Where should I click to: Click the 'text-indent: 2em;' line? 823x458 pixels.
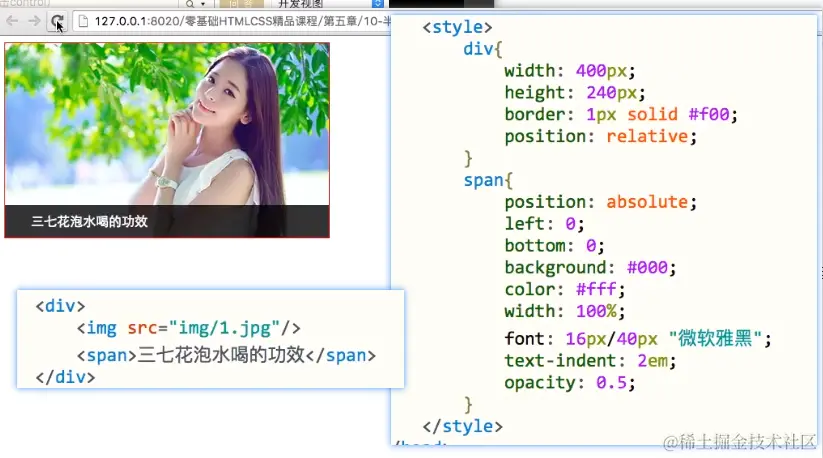click(x=590, y=361)
